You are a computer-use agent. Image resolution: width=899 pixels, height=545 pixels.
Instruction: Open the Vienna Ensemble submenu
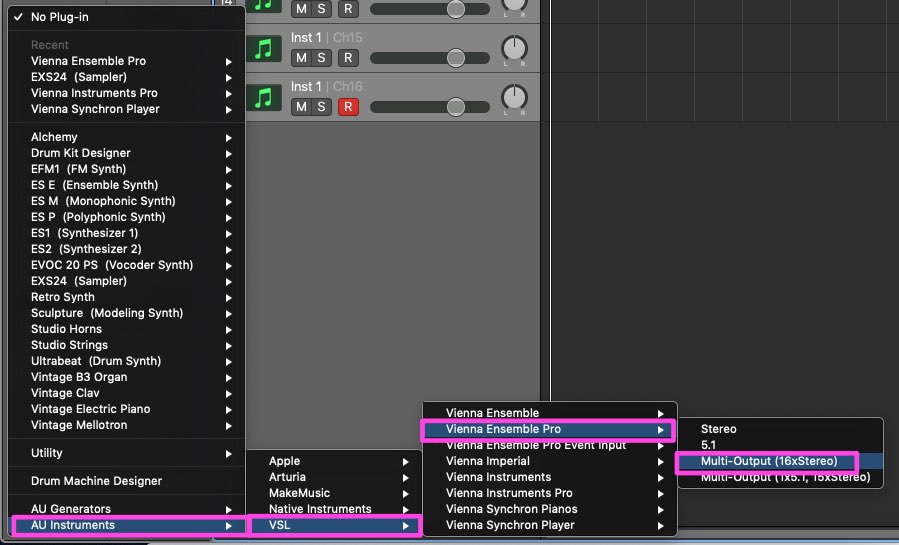tap(550, 413)
